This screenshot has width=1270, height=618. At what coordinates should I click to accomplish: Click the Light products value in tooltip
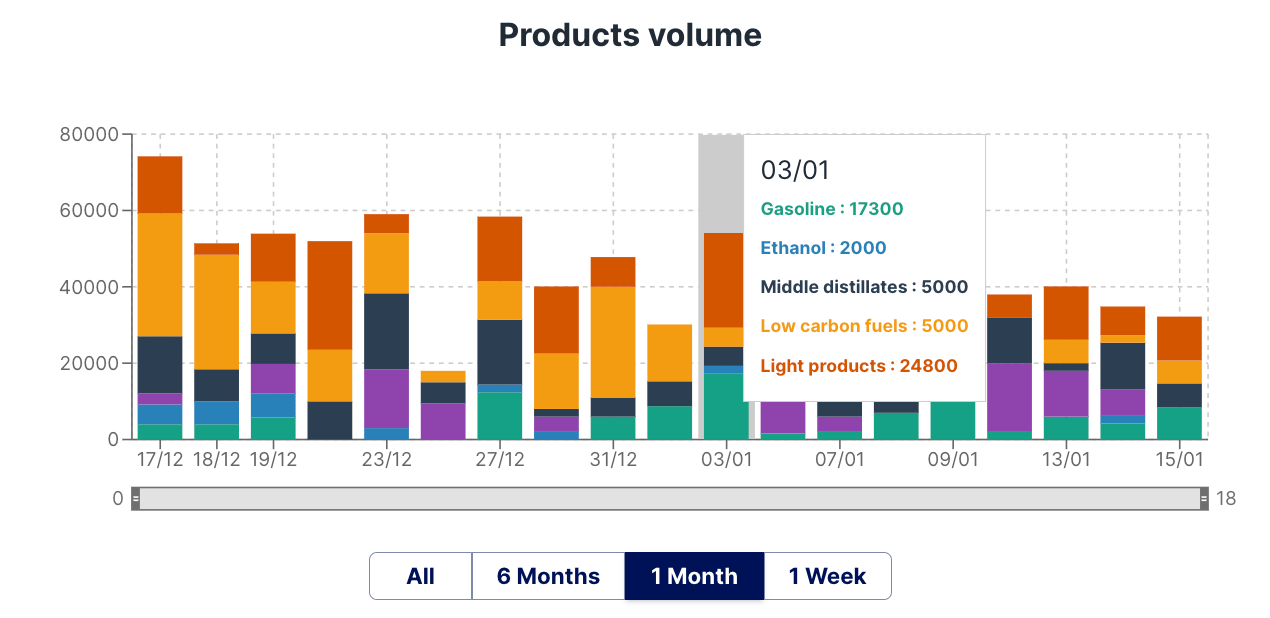click(859, 365)
